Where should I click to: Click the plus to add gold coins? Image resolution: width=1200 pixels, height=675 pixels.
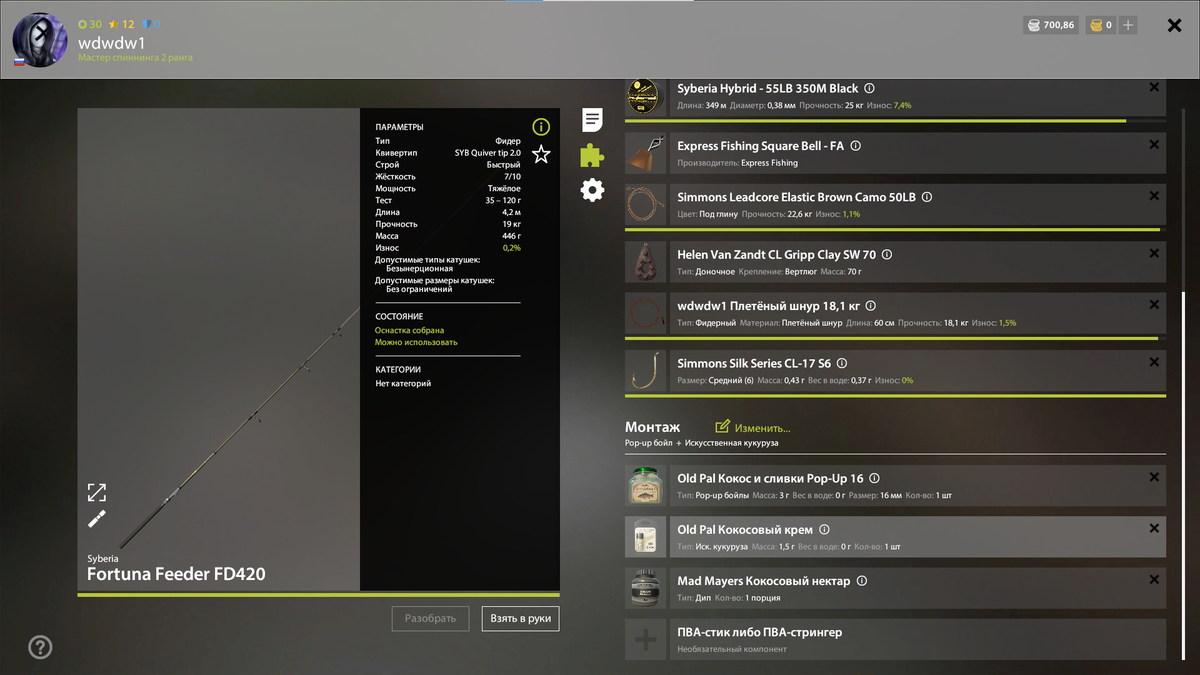point(1128,25)
